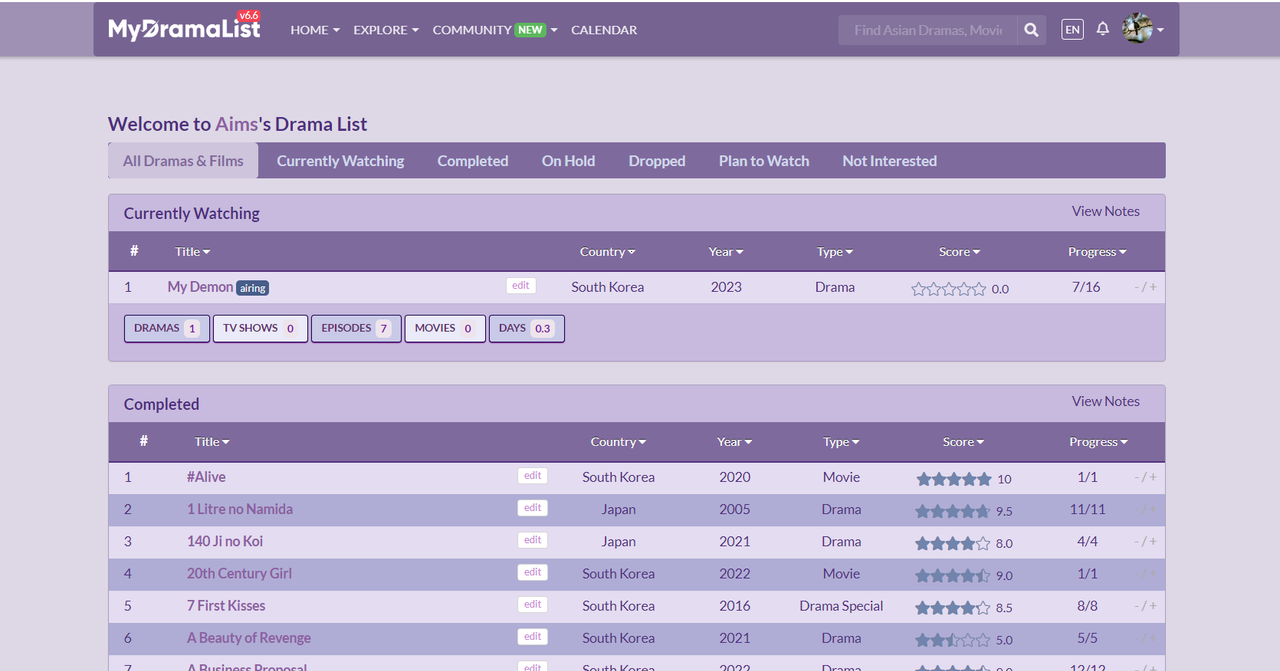Open the user avatar menu
Screen dimensions: 1280x671
tap(1142, 29)
